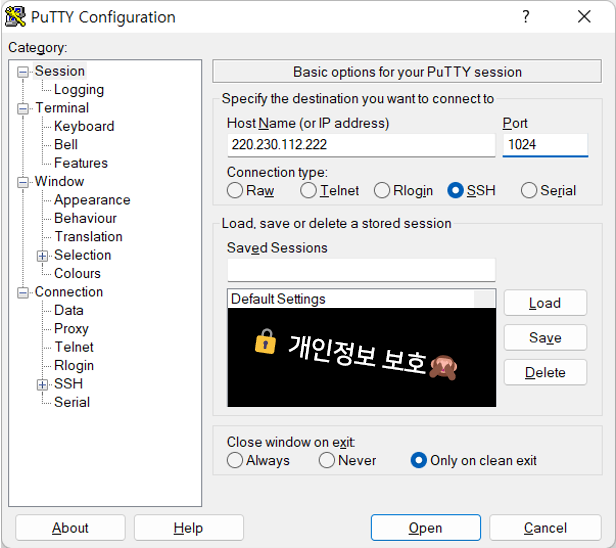Viewport: 616px width, 548px height.
Task: Open the Terminal category
Action: (62, 108)
